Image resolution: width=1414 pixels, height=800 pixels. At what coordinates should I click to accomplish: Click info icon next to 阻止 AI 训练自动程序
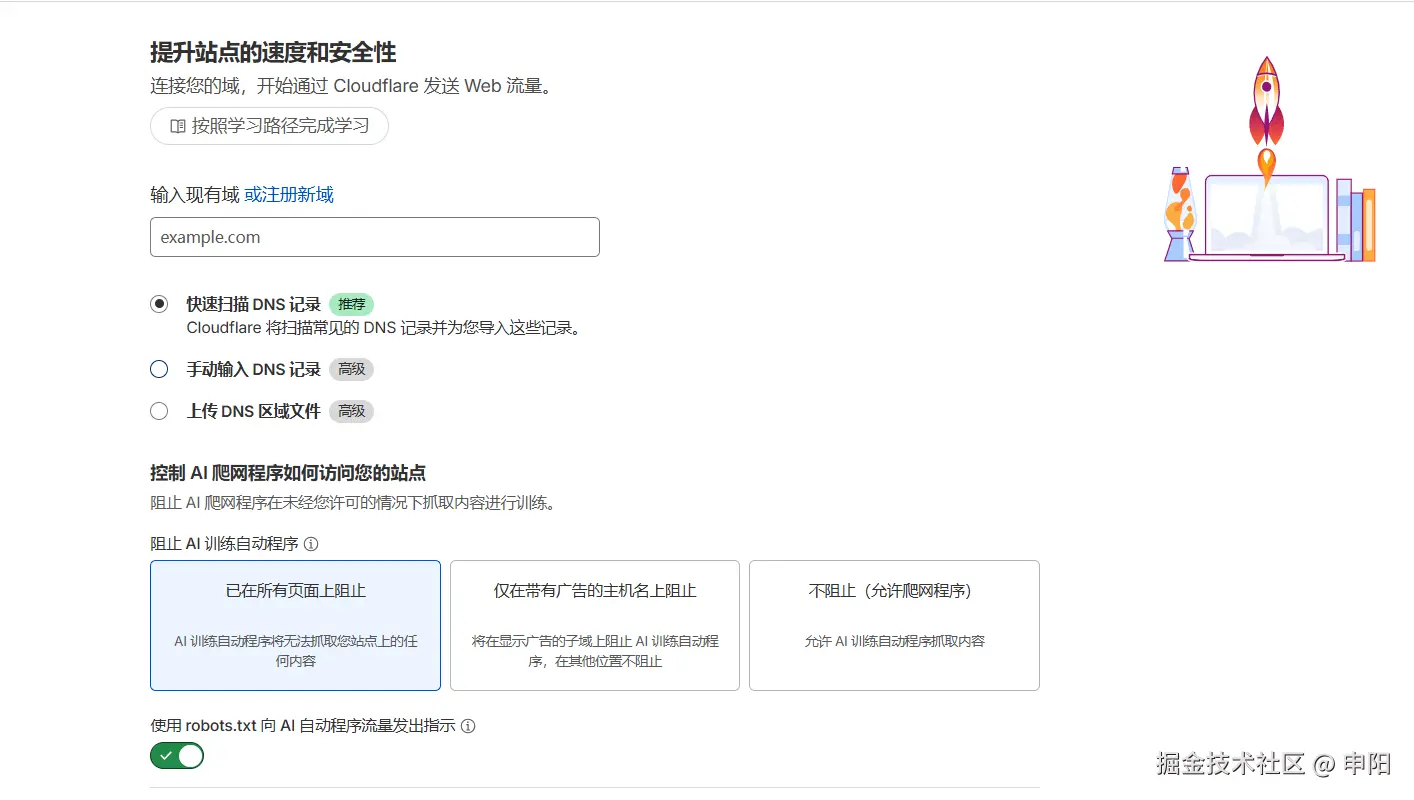pos(311,544)
